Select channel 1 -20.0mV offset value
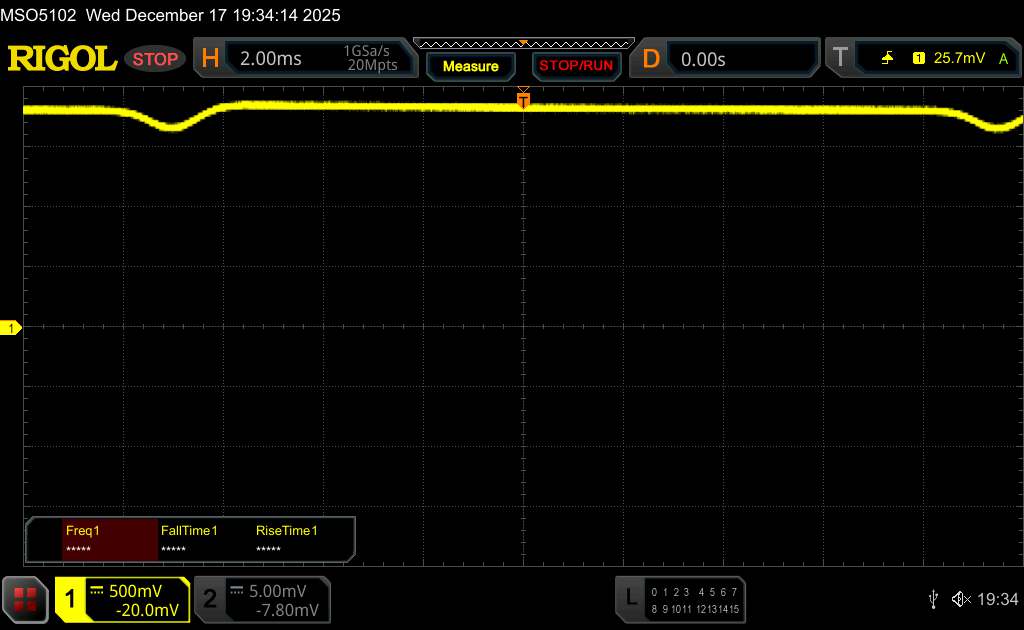Screen dimensions: 1024x630 tap(146, 610)
